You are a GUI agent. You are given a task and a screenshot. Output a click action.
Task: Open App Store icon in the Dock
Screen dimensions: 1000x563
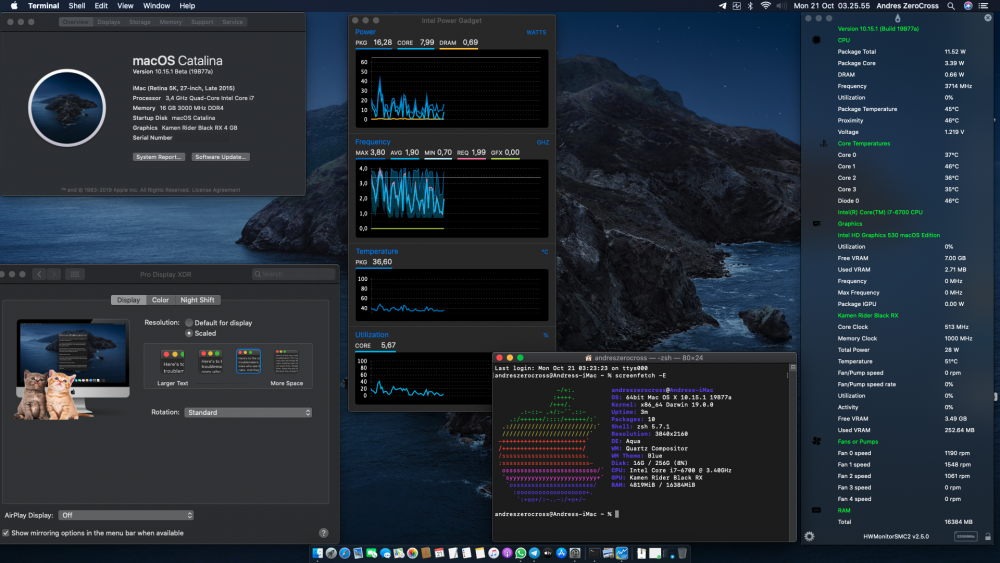click(561, 553)
